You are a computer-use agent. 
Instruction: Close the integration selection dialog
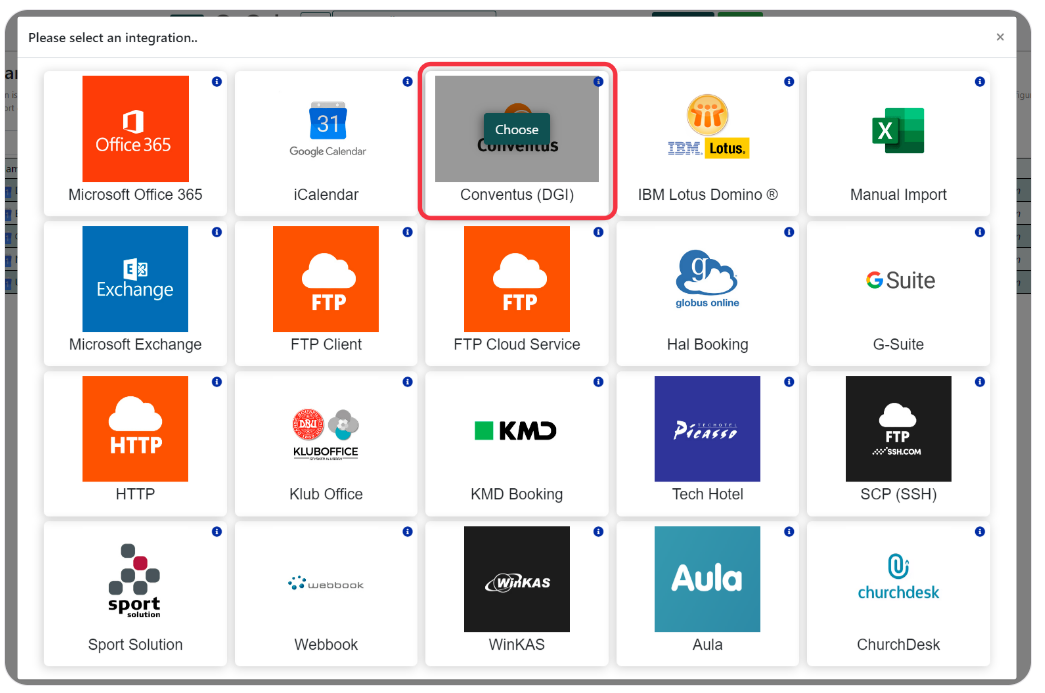1000,37
